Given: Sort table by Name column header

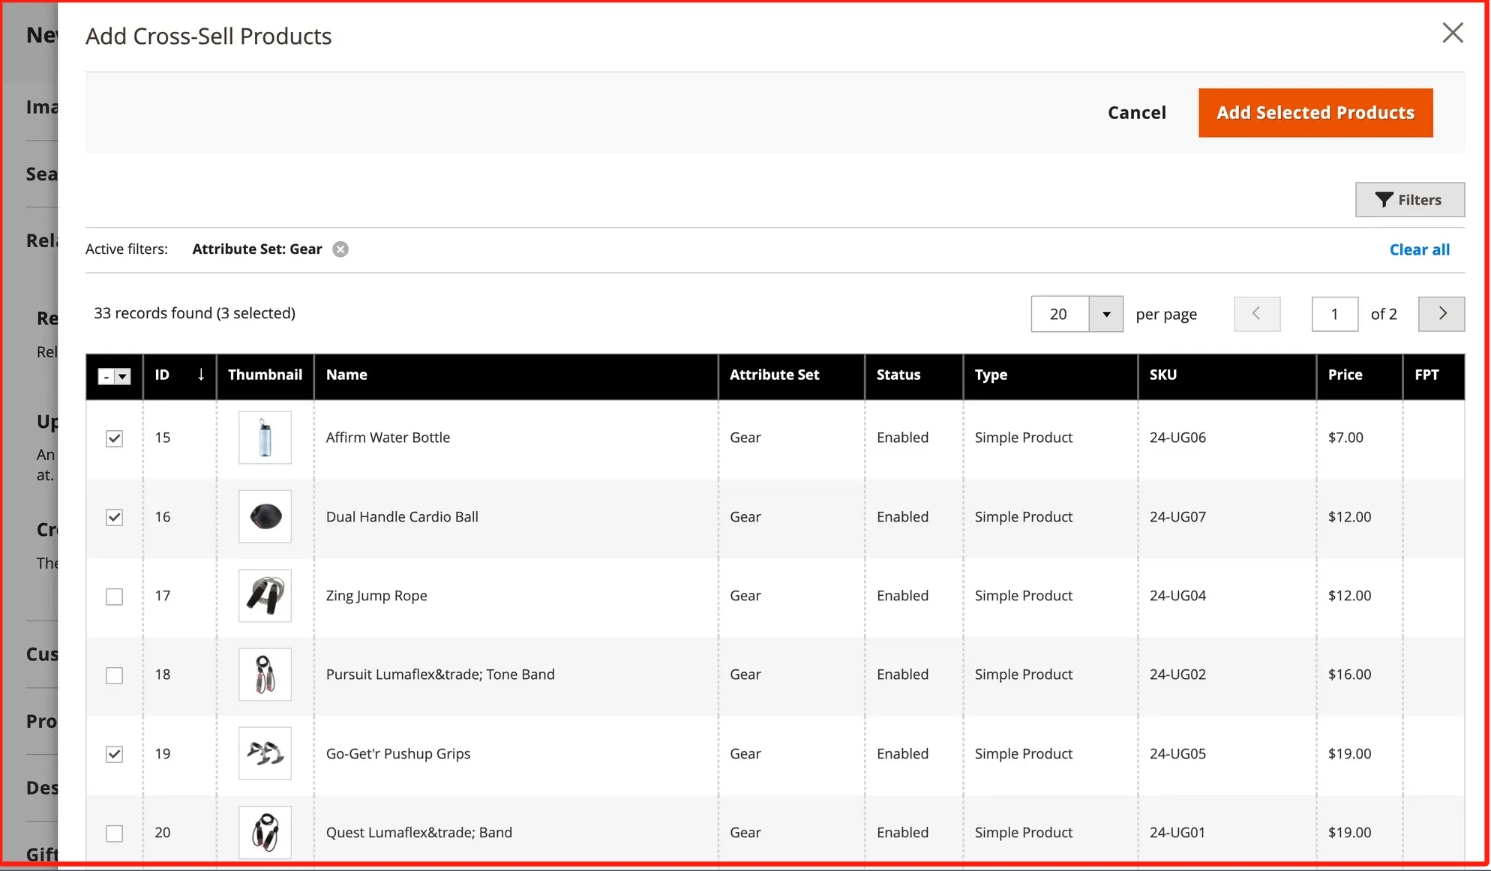Looking at the screenshot, I should 347,375.
